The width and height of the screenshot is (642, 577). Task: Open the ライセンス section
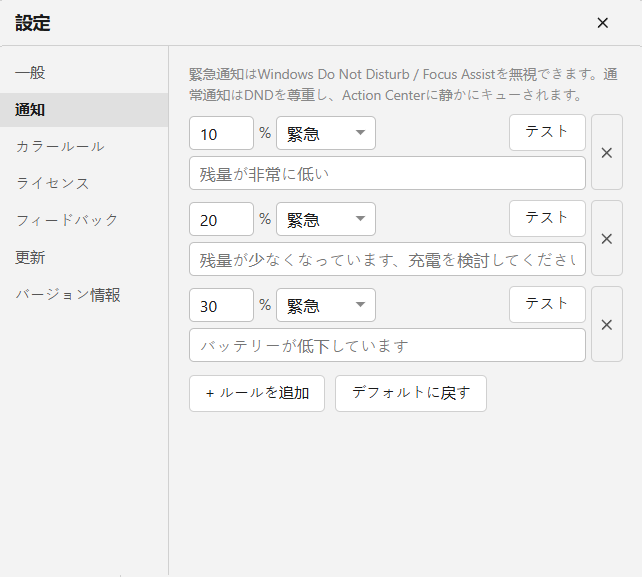[x=84, y=183]
